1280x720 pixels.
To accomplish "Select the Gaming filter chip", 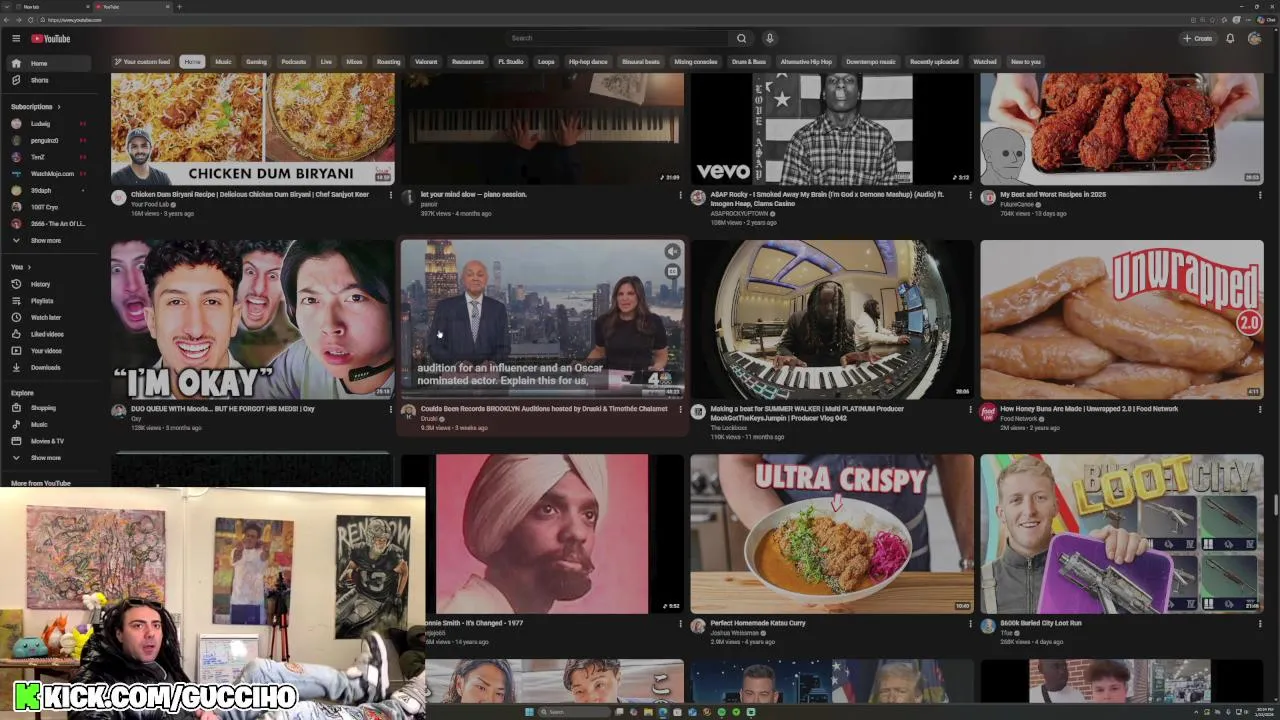I will click(x=257, y=62).
